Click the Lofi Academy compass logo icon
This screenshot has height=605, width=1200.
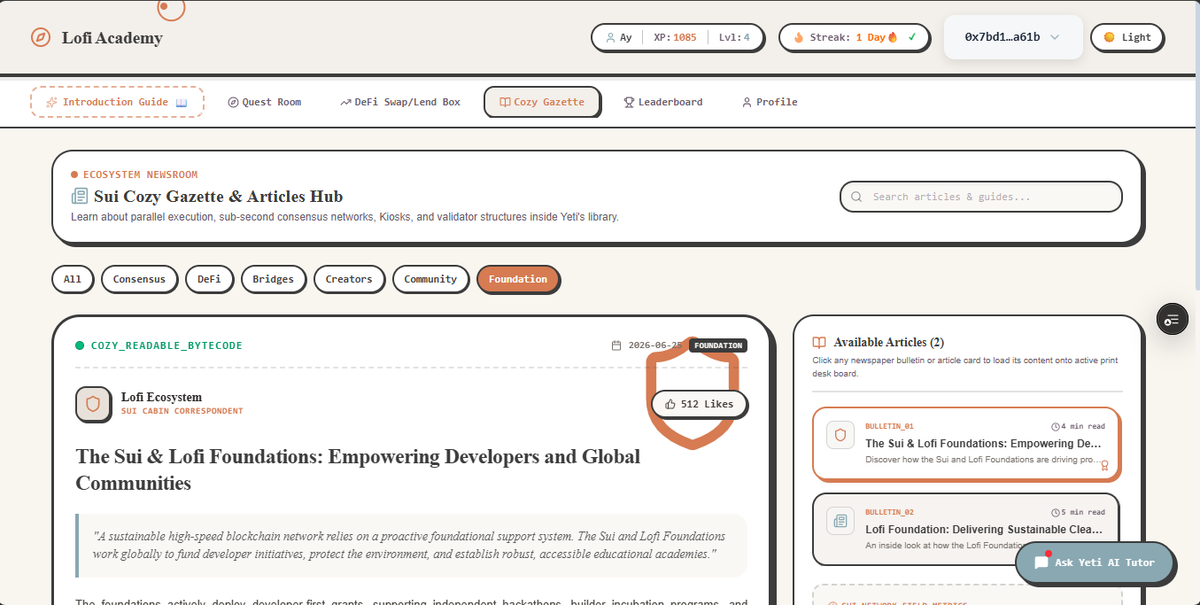tap(40, 38)
